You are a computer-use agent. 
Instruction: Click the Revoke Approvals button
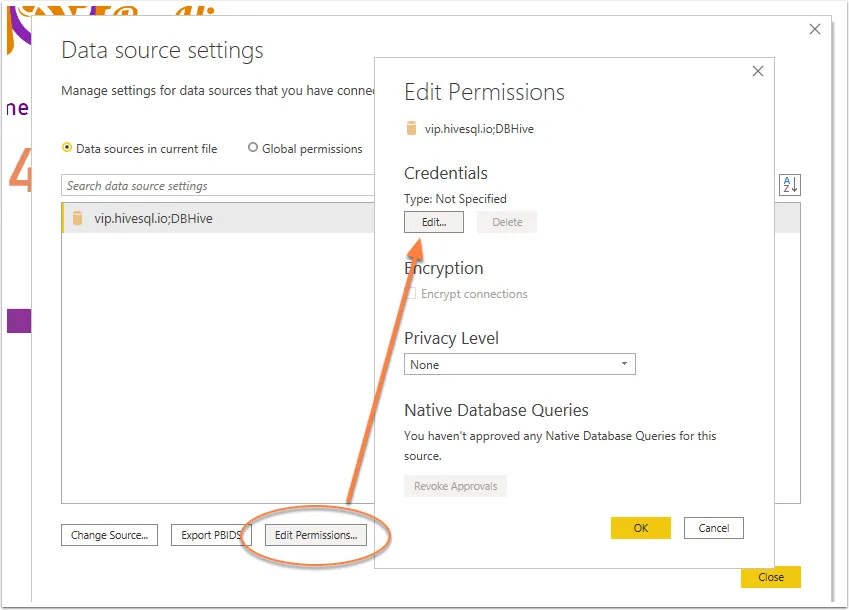tap(455, 486)
